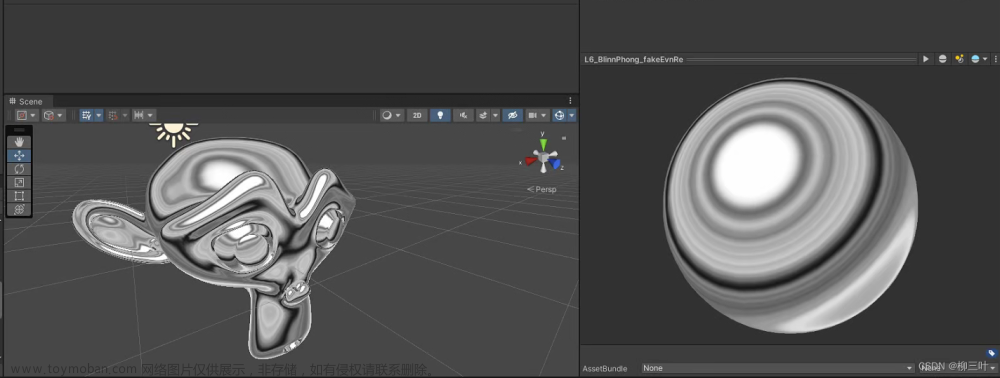Switch to the Scene tab
This screenshot has height=378, width=1000.
27,101
